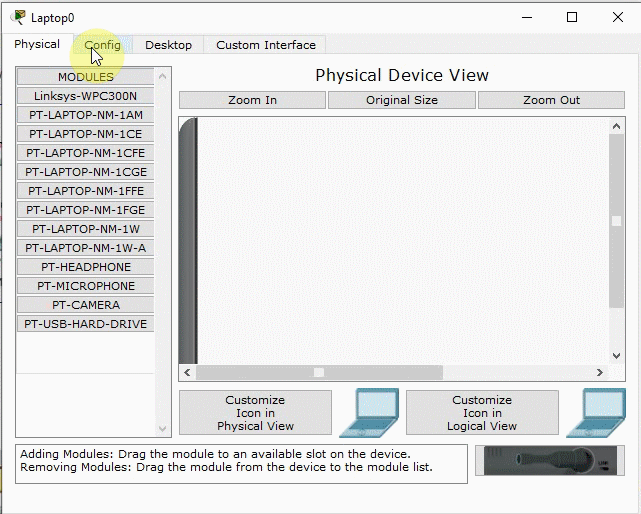Click the microphone module preview image

pos(550,460)
